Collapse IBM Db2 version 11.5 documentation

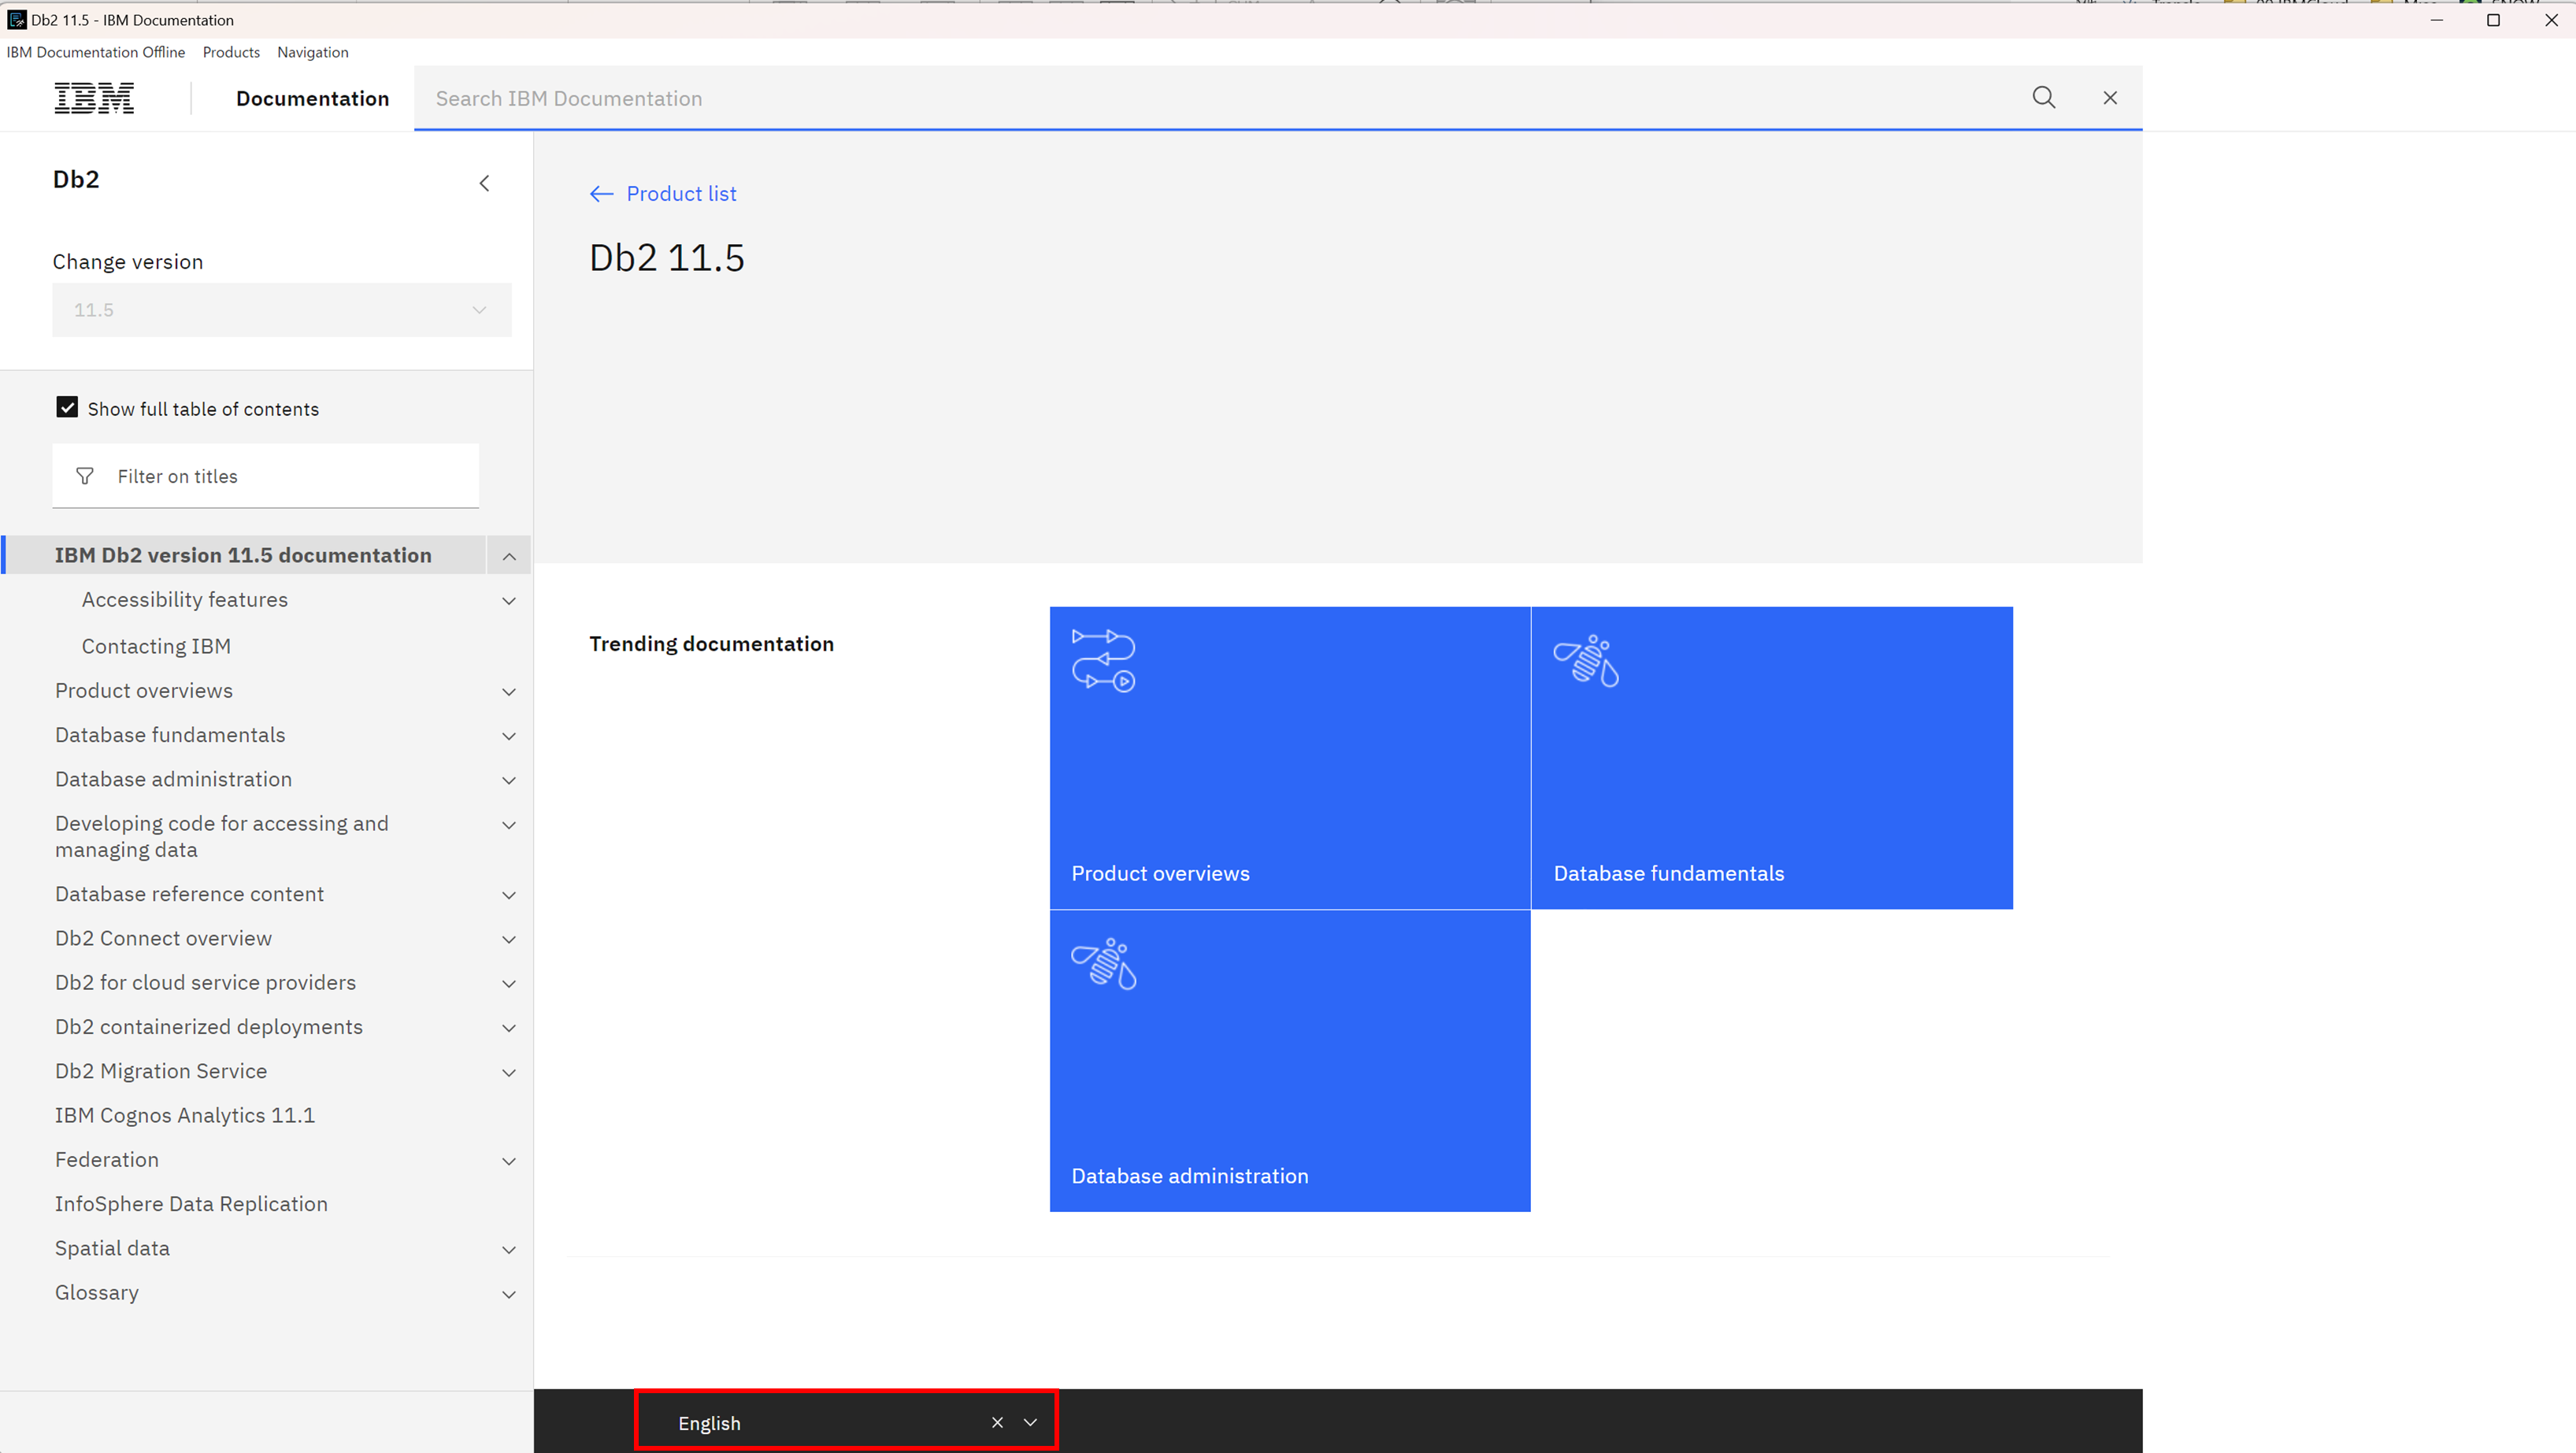(x=508, y=556)
